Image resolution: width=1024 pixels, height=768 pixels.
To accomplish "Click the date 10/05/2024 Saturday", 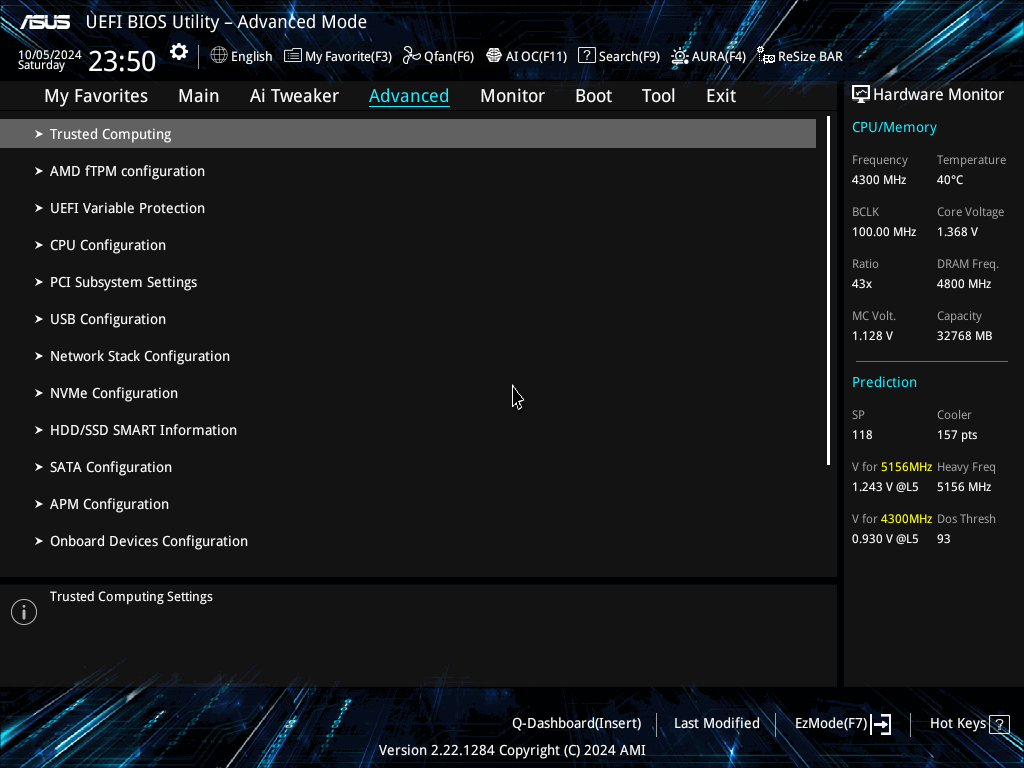I will pyautogui.click(x=50, y=59).
